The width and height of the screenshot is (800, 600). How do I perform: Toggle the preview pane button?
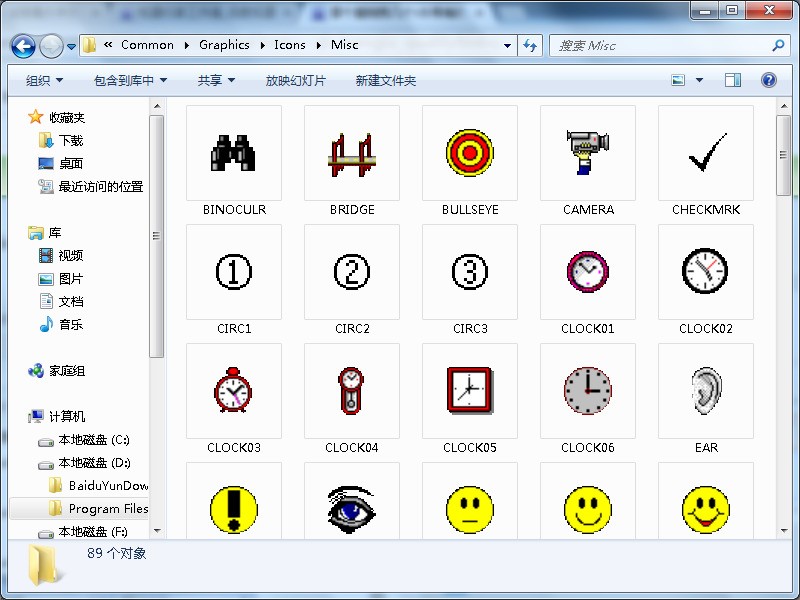click(733, 80)
